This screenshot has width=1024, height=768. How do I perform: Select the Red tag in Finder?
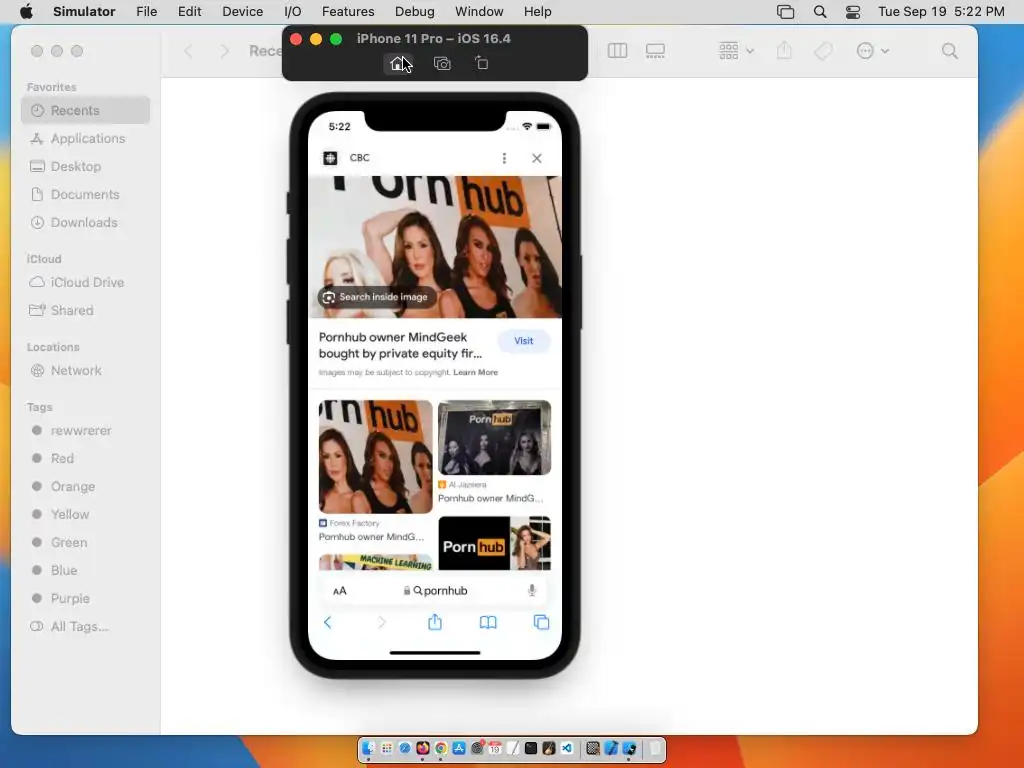86,458
